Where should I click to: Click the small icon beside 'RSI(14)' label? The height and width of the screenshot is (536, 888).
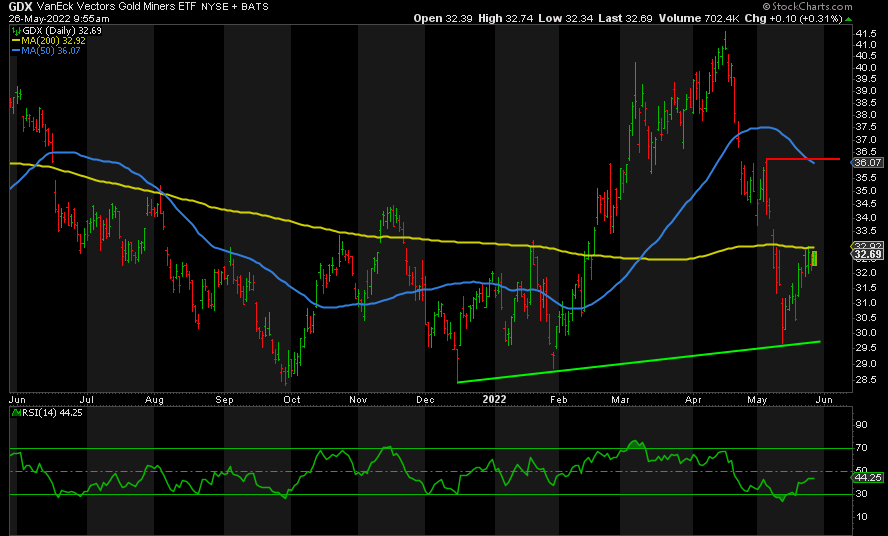[16, 413]
